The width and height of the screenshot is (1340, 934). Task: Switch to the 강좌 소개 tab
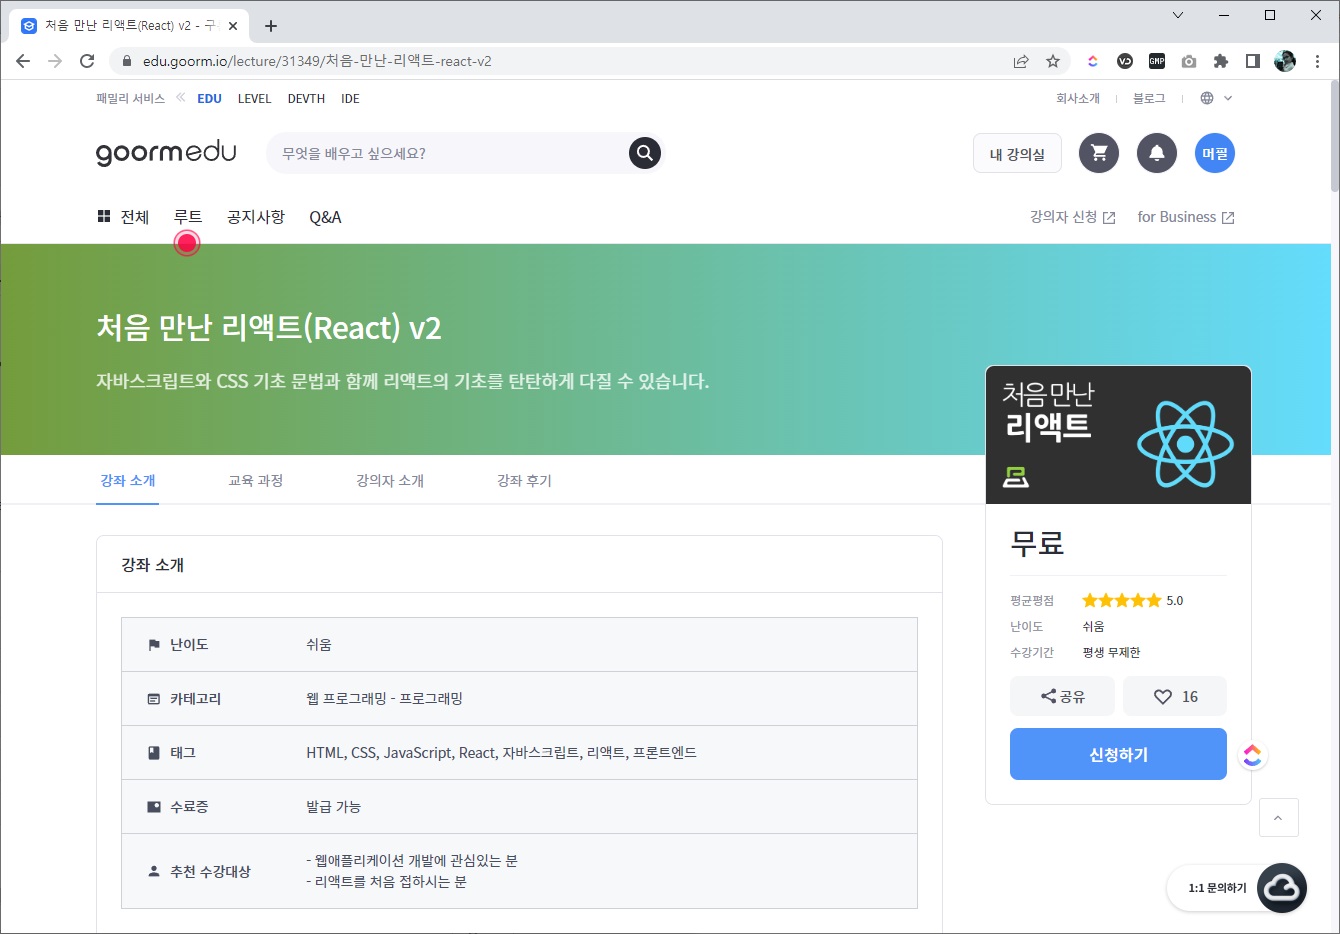[128, 481]
